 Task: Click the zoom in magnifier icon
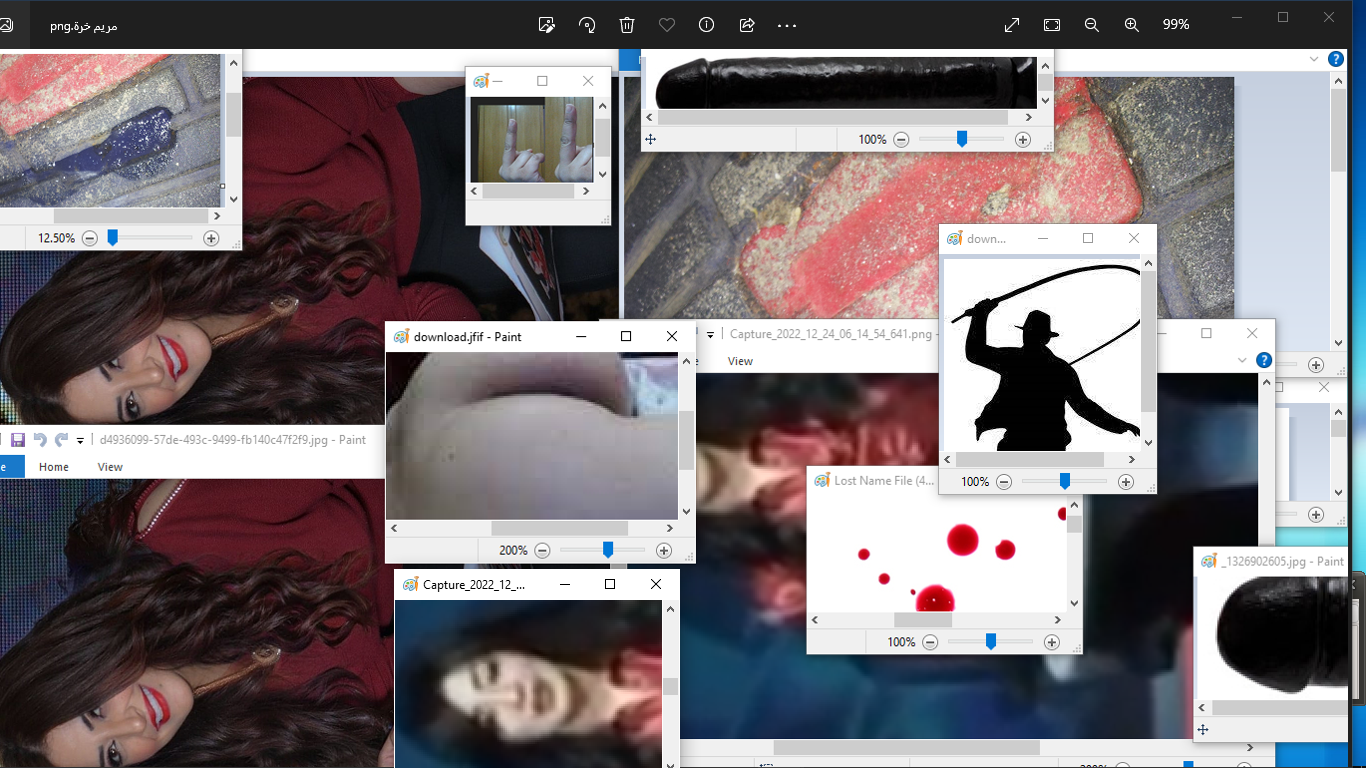[x=1132, y=25]
